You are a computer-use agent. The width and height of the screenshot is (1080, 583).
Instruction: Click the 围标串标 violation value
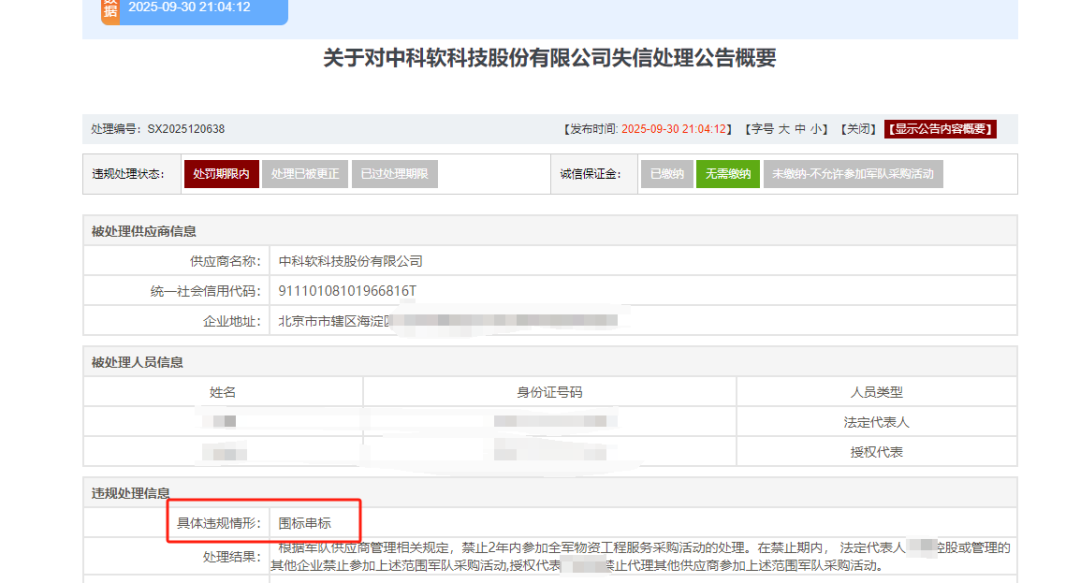point(304,523)
